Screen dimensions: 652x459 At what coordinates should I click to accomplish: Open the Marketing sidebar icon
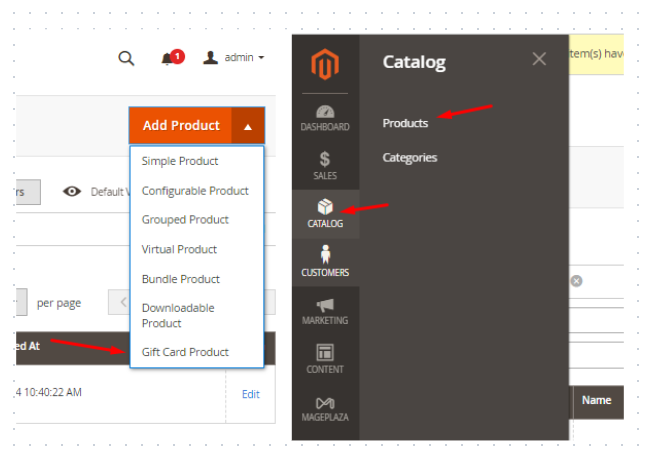(x=325, y=310)
